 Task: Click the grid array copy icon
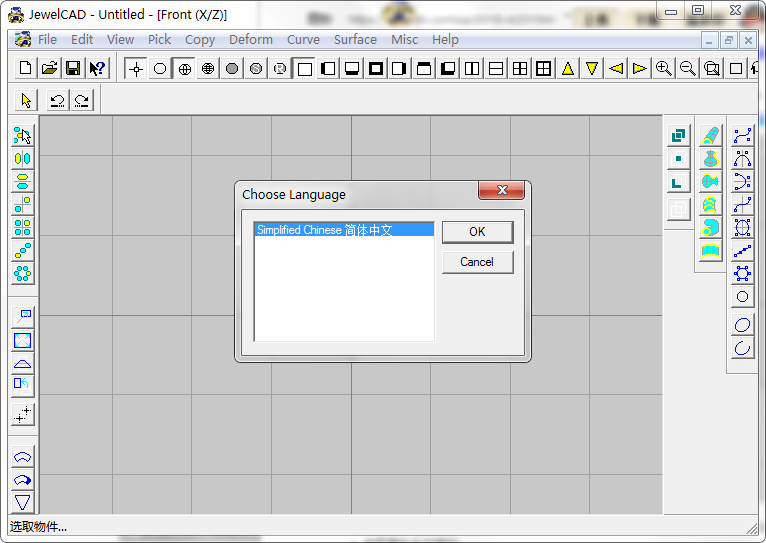(22, 228)
